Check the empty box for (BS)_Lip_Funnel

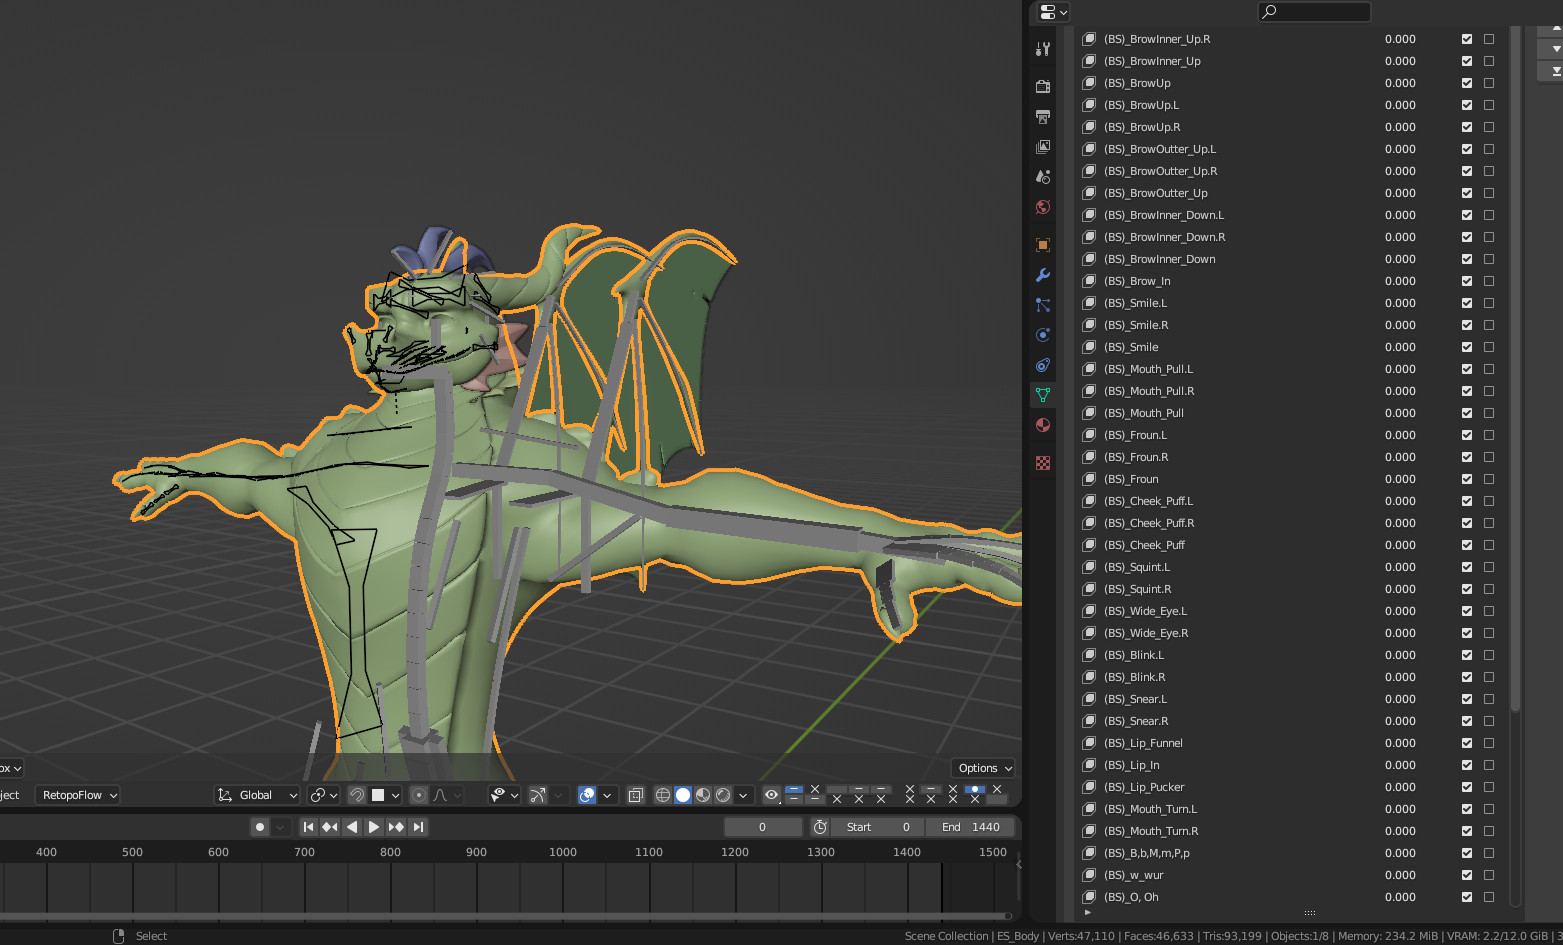click(1489, 743)
